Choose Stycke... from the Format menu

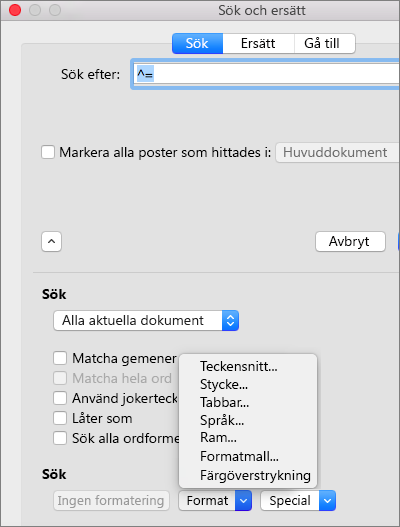pyautogui.click(x=248, y=384)
